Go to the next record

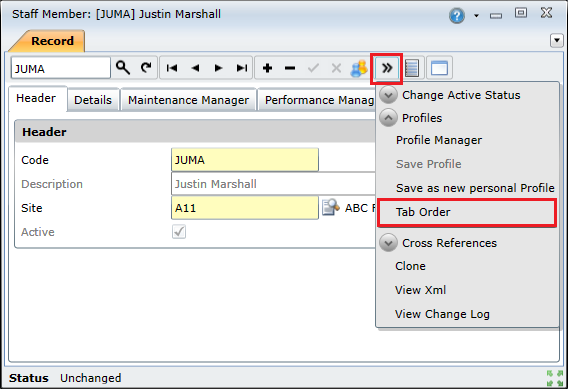218,68
